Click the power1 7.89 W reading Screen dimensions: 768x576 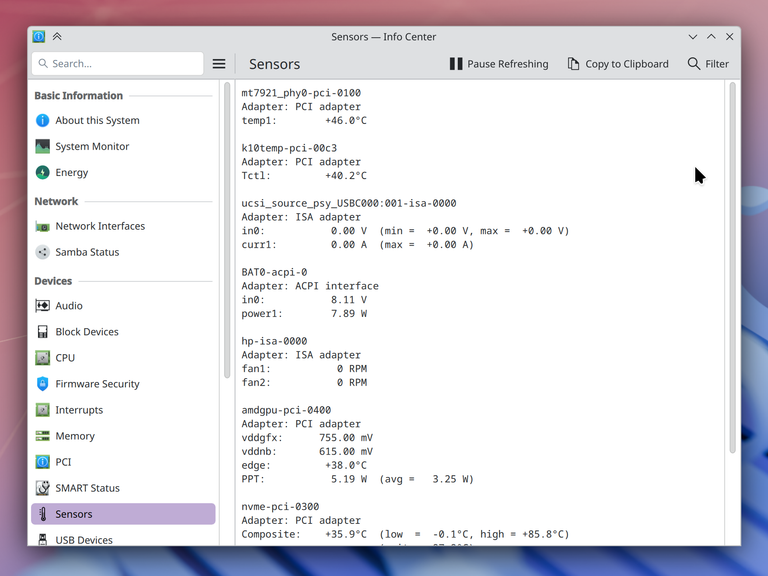click(304, 313)
